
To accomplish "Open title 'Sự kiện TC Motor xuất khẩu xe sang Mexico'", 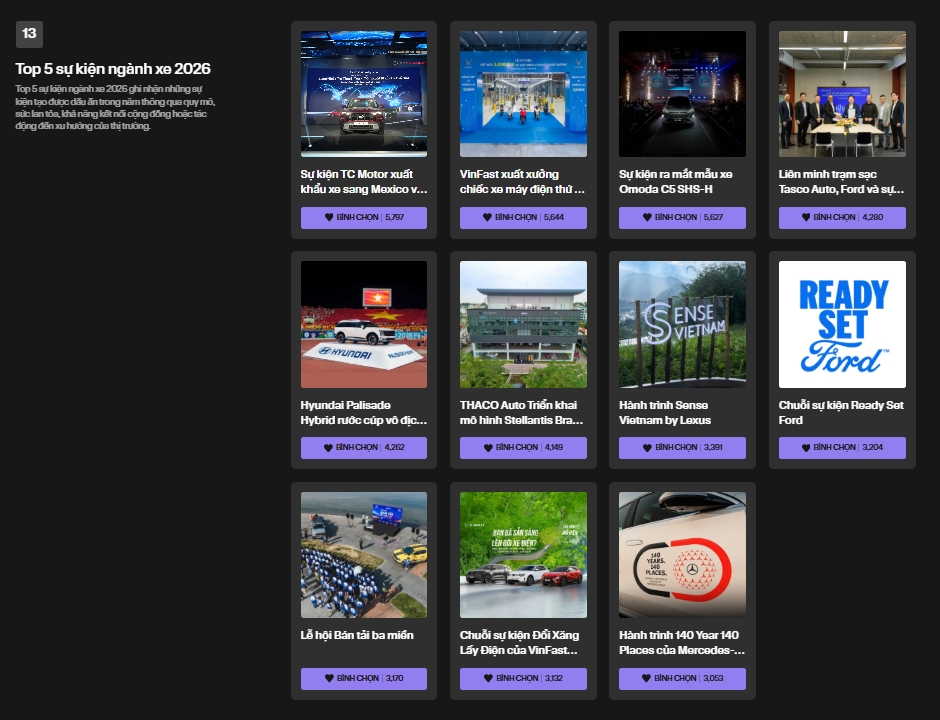I will click(364, 182).
